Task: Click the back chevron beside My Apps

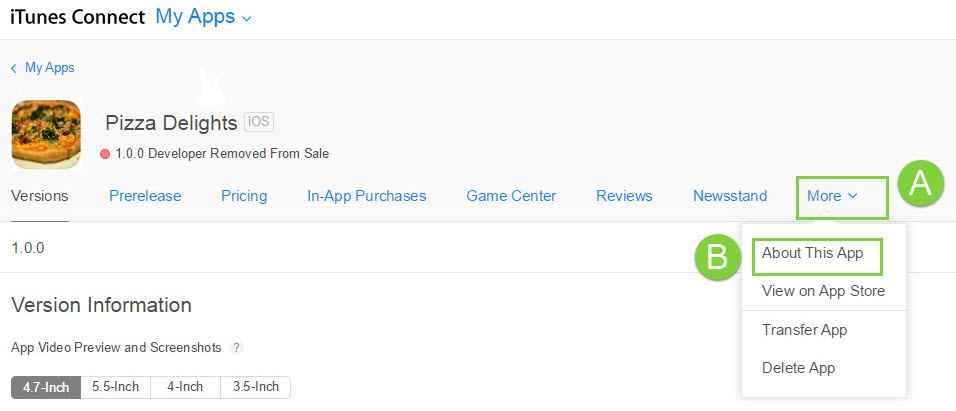Action: pyautogui.click(x=14, y=68)
